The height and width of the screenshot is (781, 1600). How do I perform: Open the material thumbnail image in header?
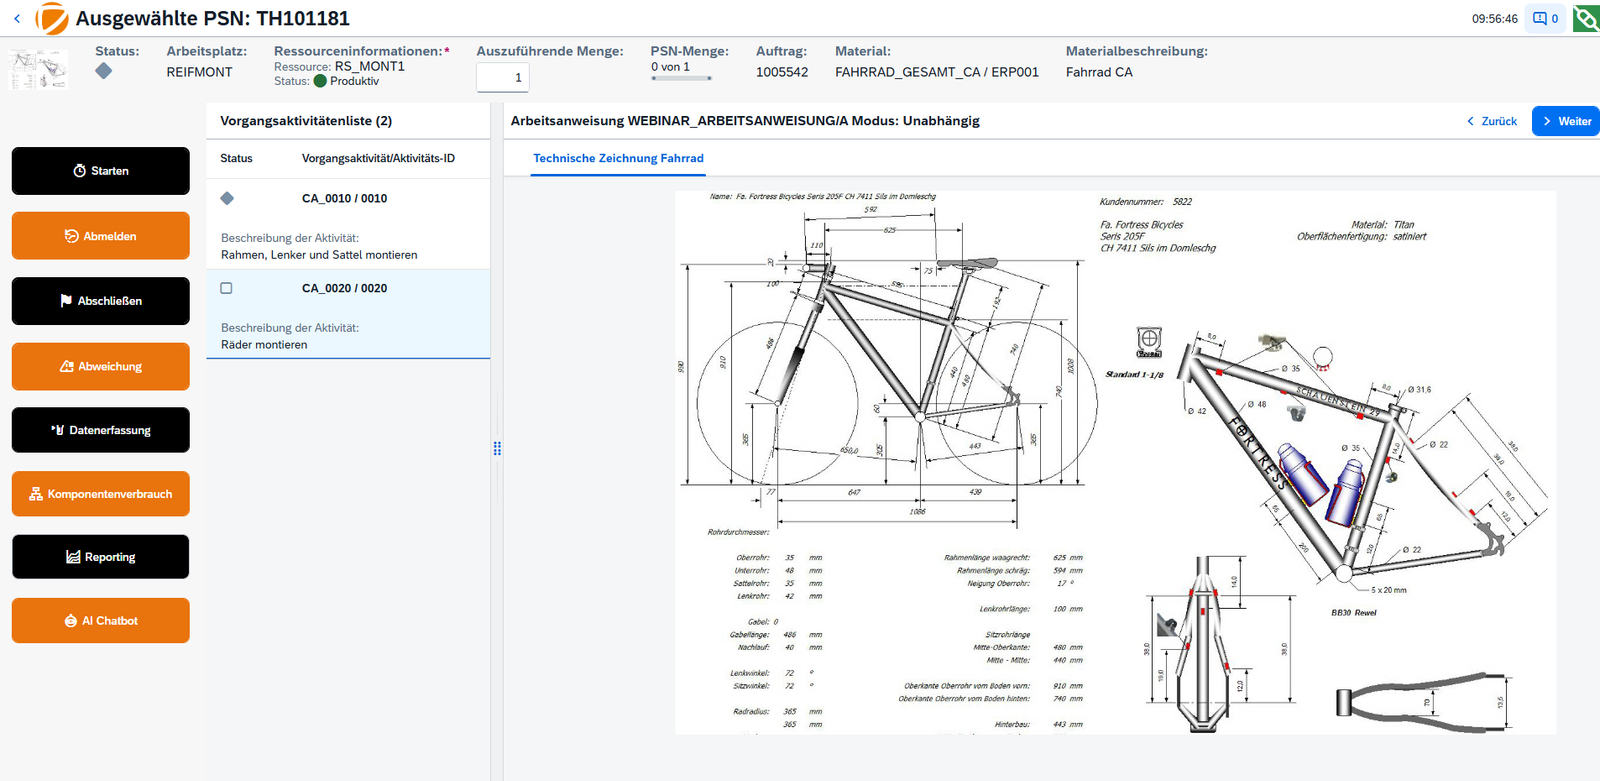coord(38,69)
